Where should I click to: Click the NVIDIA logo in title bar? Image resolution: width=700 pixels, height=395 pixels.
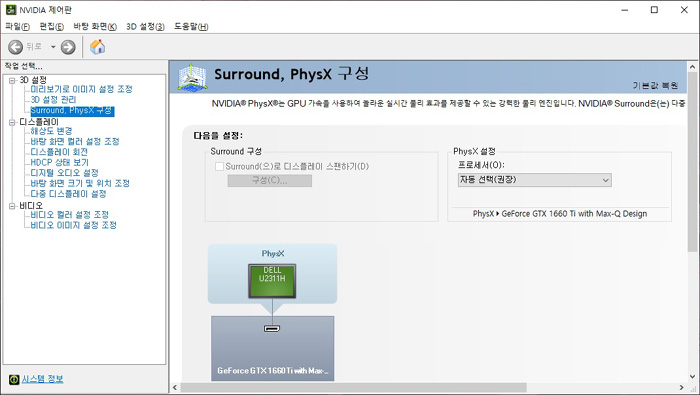click(x=11, y=10)
